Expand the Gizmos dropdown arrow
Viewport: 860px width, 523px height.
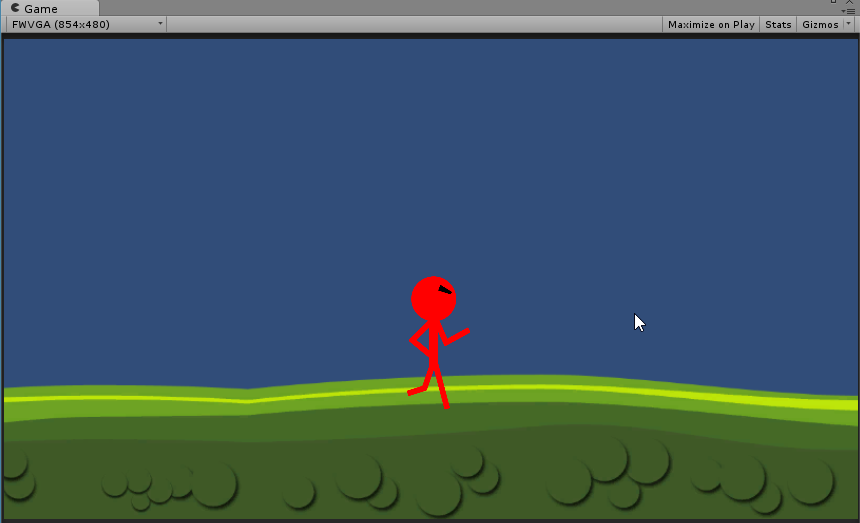click(849, 24)
